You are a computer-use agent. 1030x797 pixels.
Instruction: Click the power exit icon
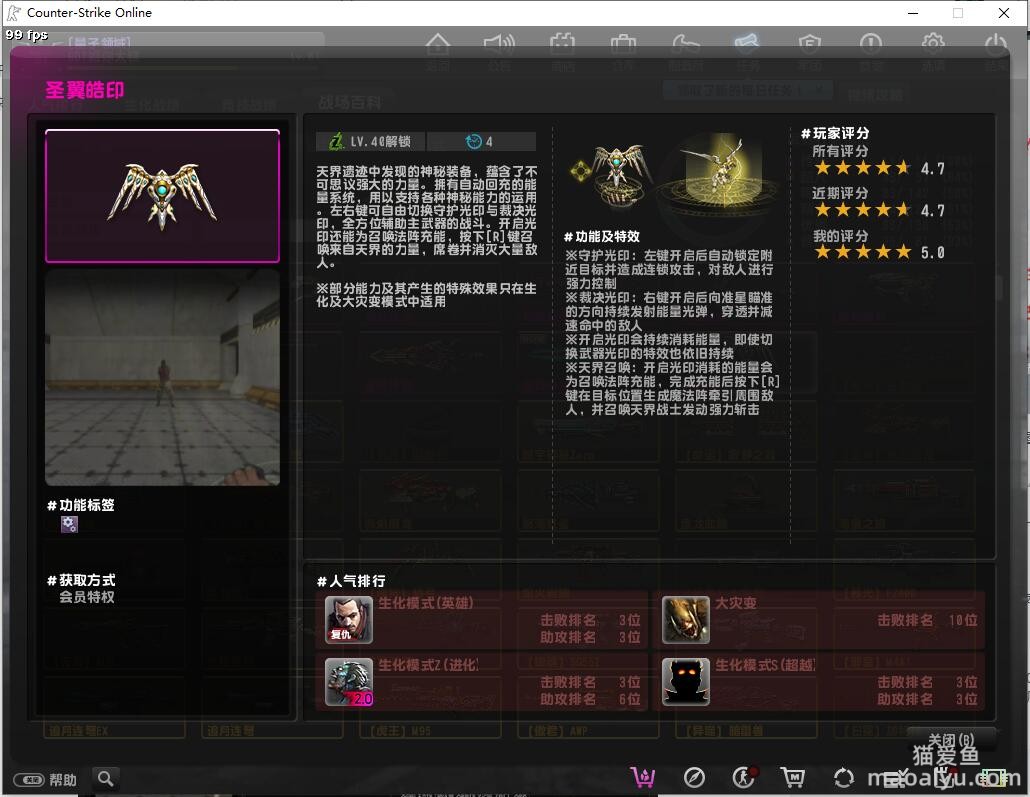point(996,45)
